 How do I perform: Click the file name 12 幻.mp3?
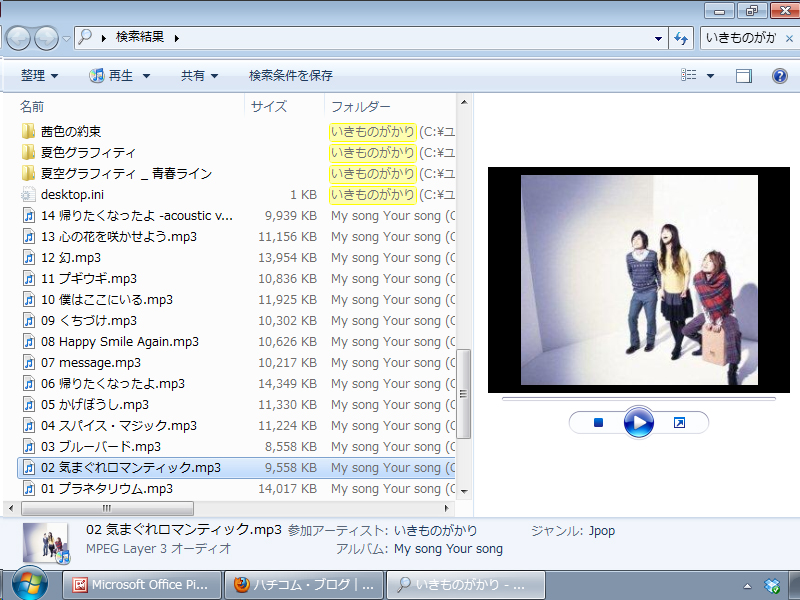71,258
